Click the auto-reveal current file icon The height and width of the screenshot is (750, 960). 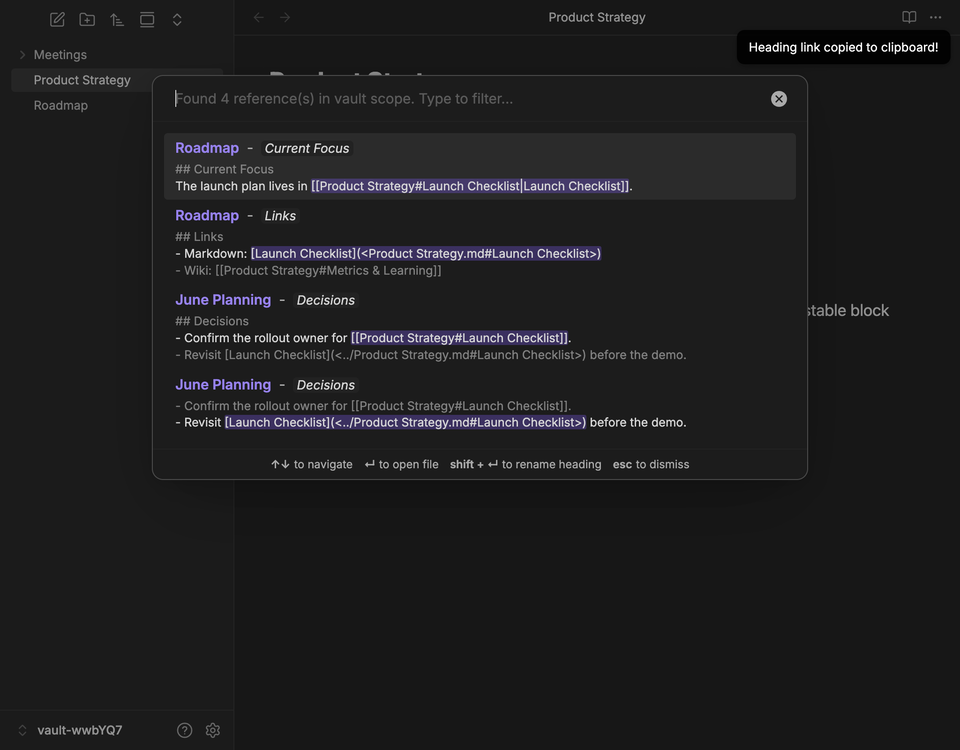(x=147, y=20)
